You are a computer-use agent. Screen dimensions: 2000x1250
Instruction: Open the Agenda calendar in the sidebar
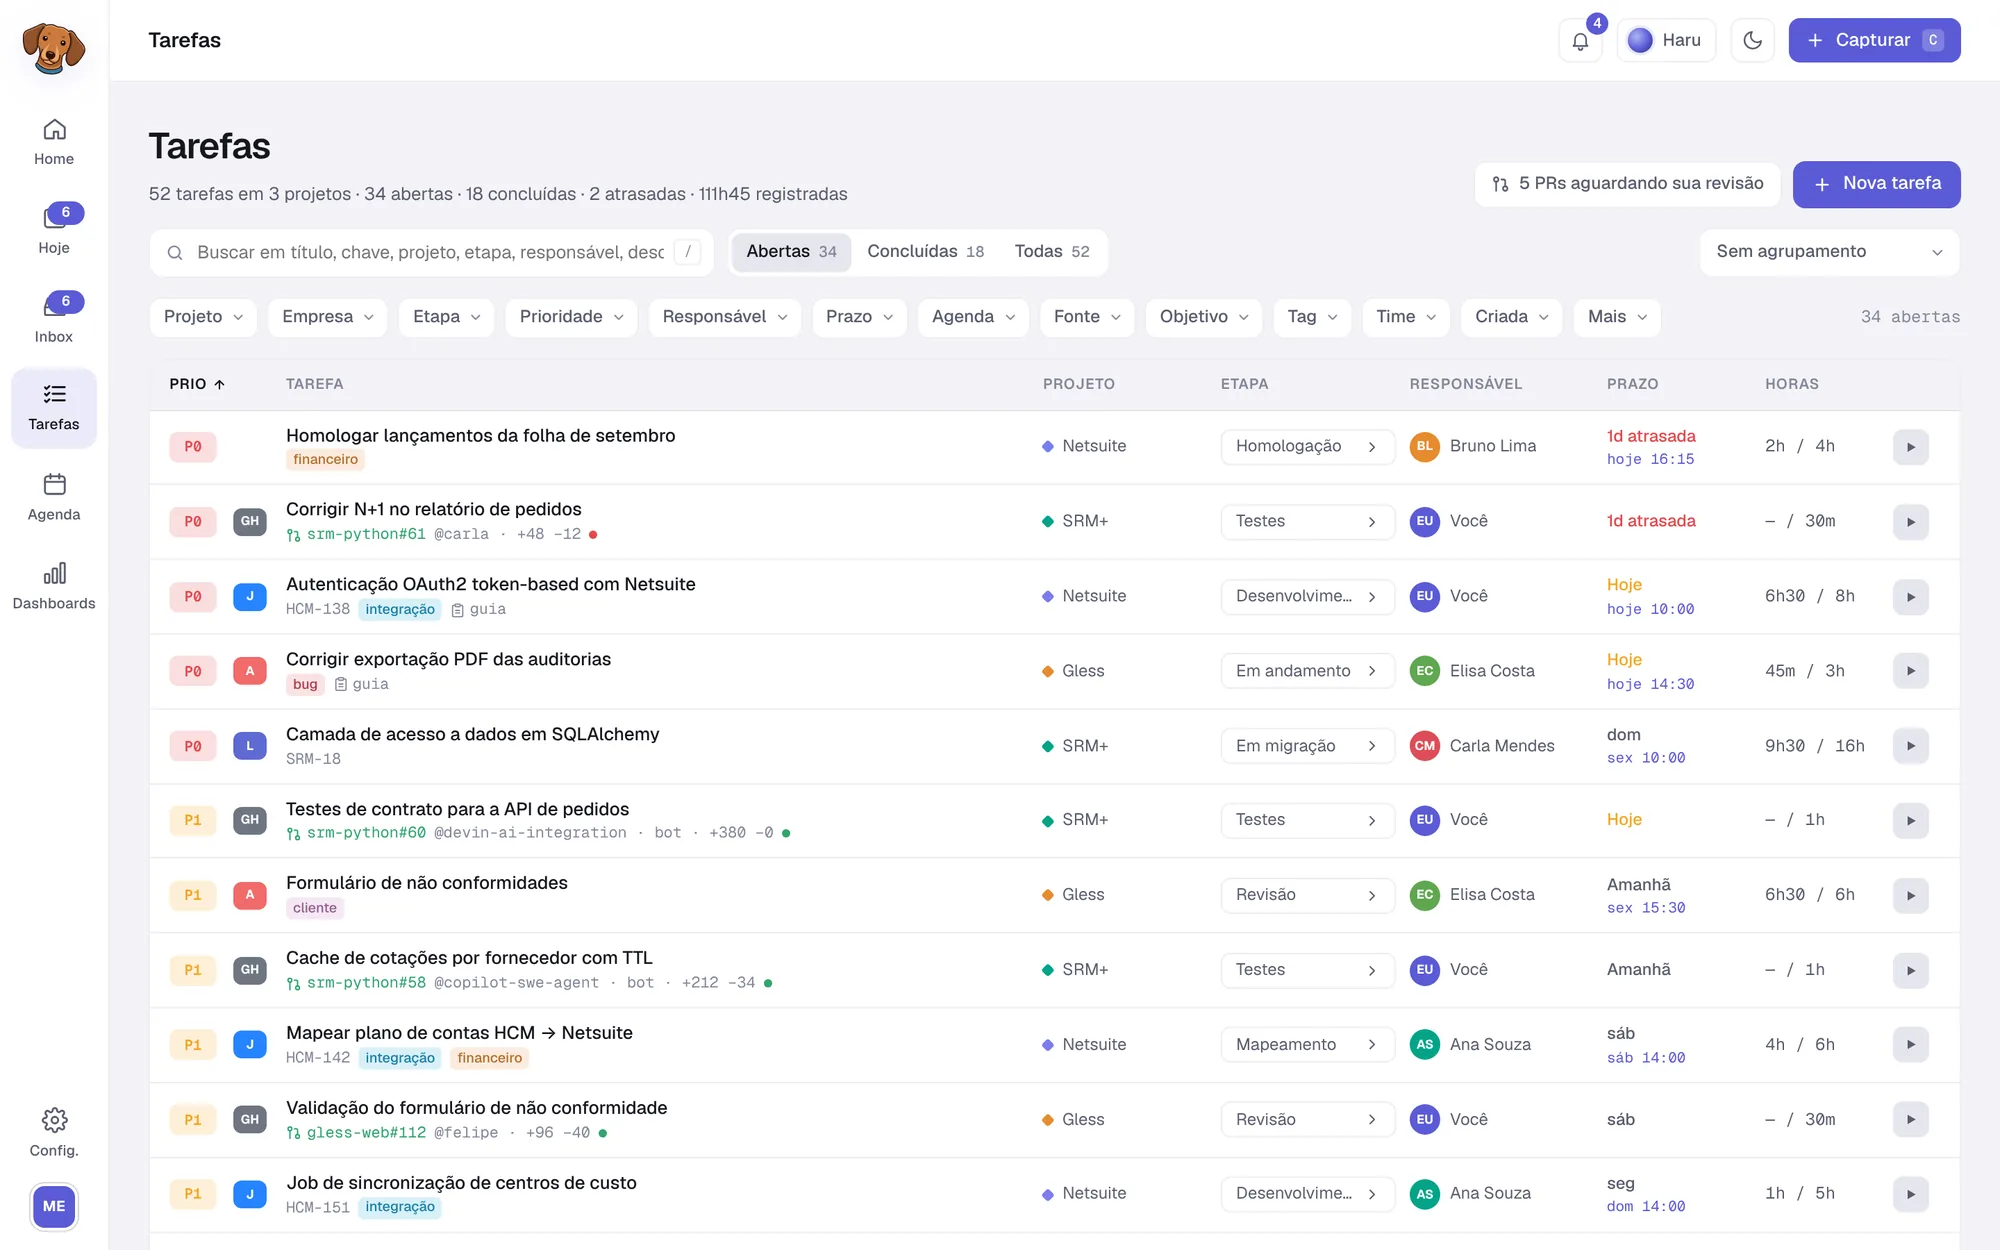(x=54, y=497)
